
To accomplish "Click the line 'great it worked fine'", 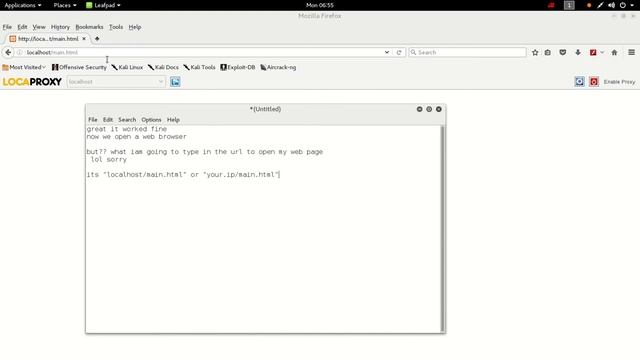I will 127,129.
